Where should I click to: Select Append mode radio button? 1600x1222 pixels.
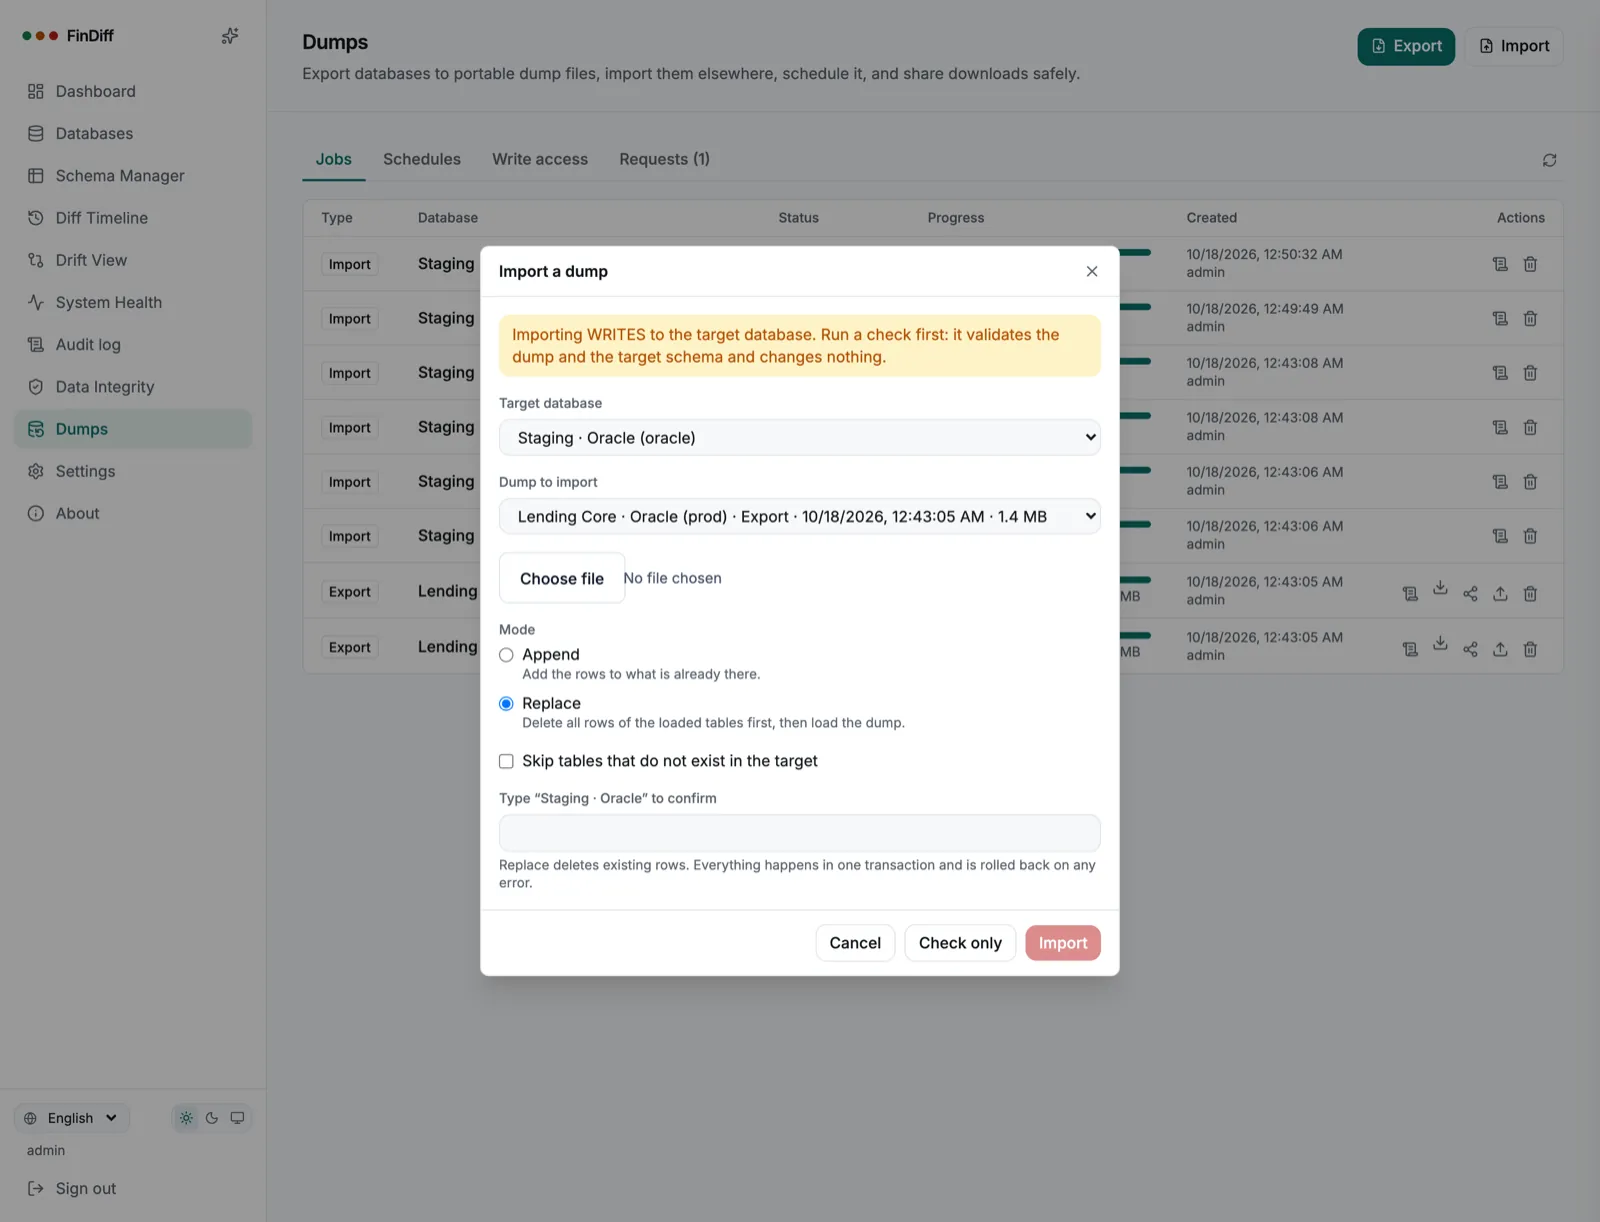(x=506, y=655)
